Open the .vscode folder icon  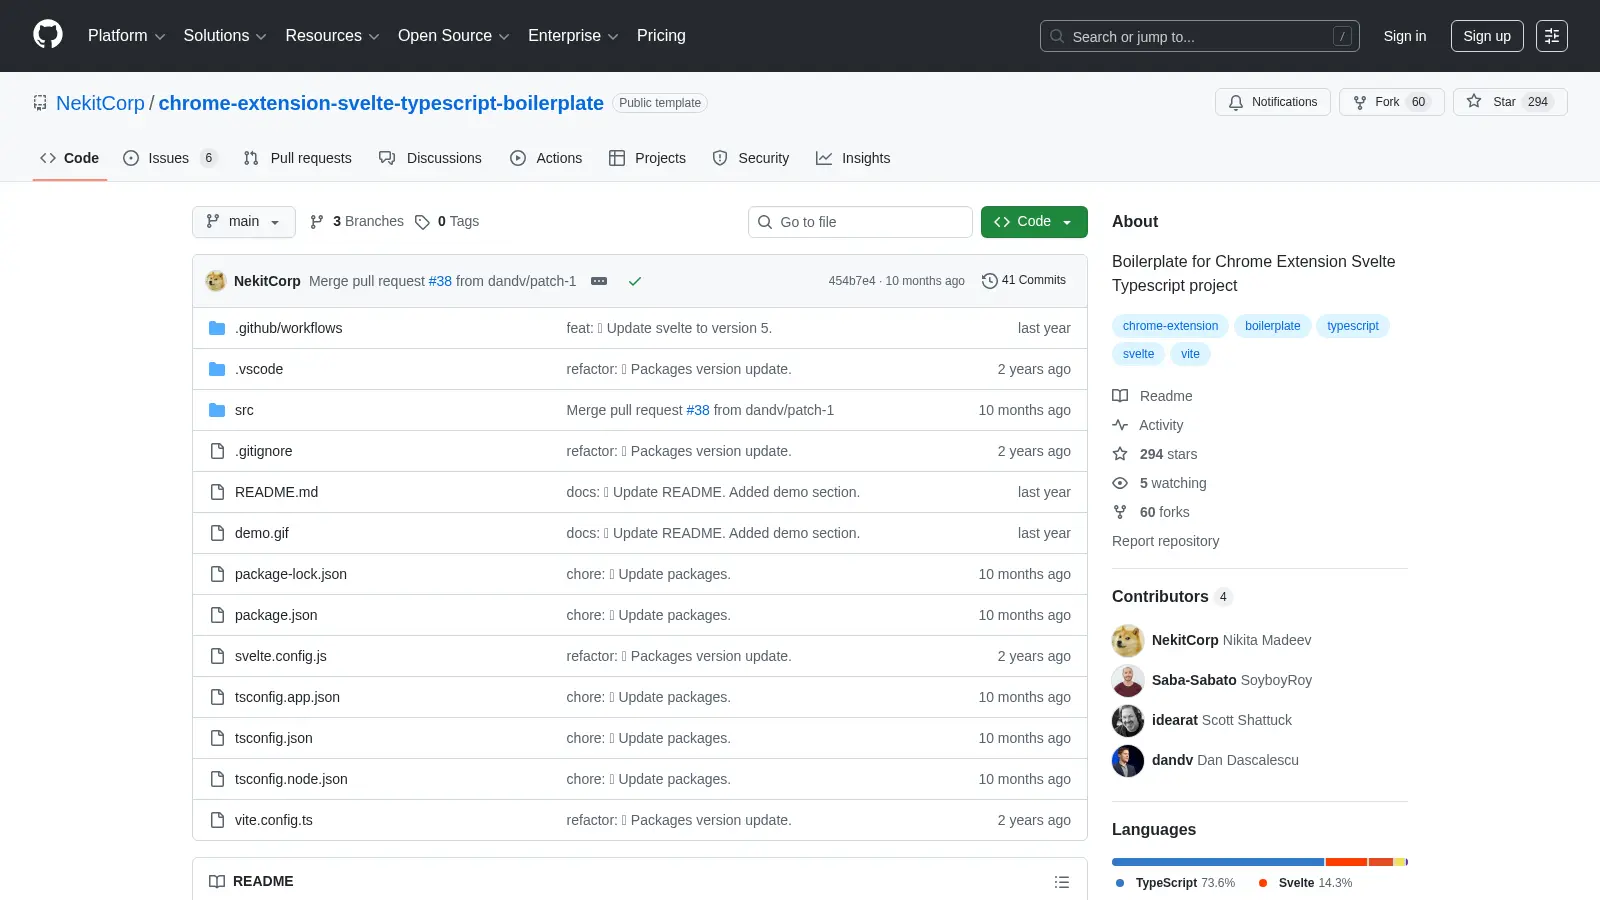tap(217, 369)
